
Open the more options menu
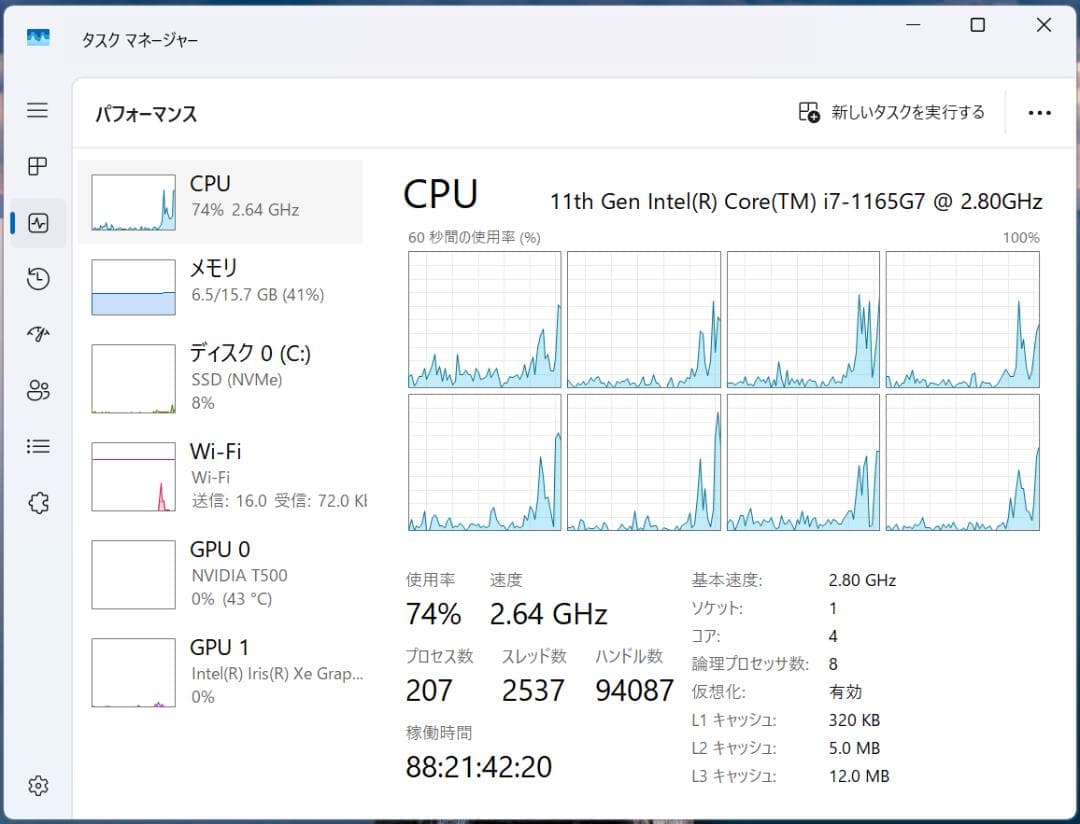[x=1040, y=112]
